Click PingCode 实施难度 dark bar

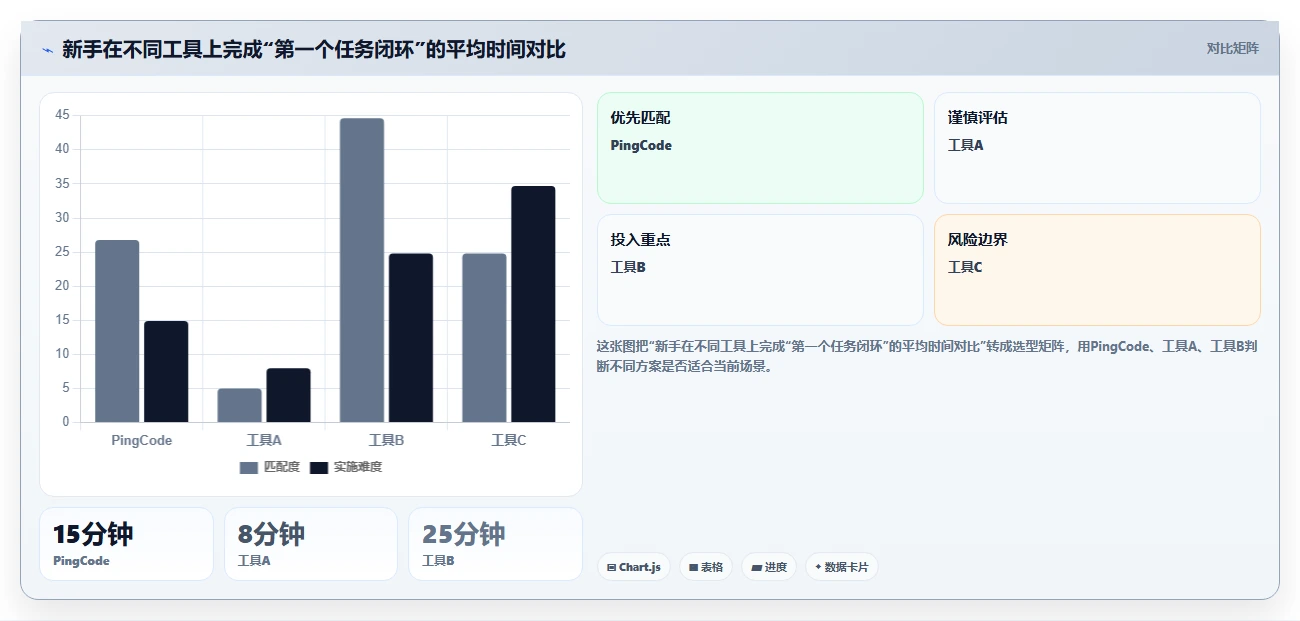tap(166, 371)
